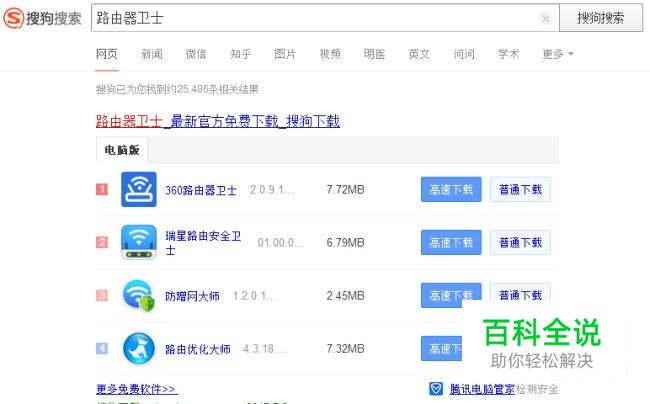Click the 搜狗搜索 search button
Screen dimensions: 650x404
(601, 18)
